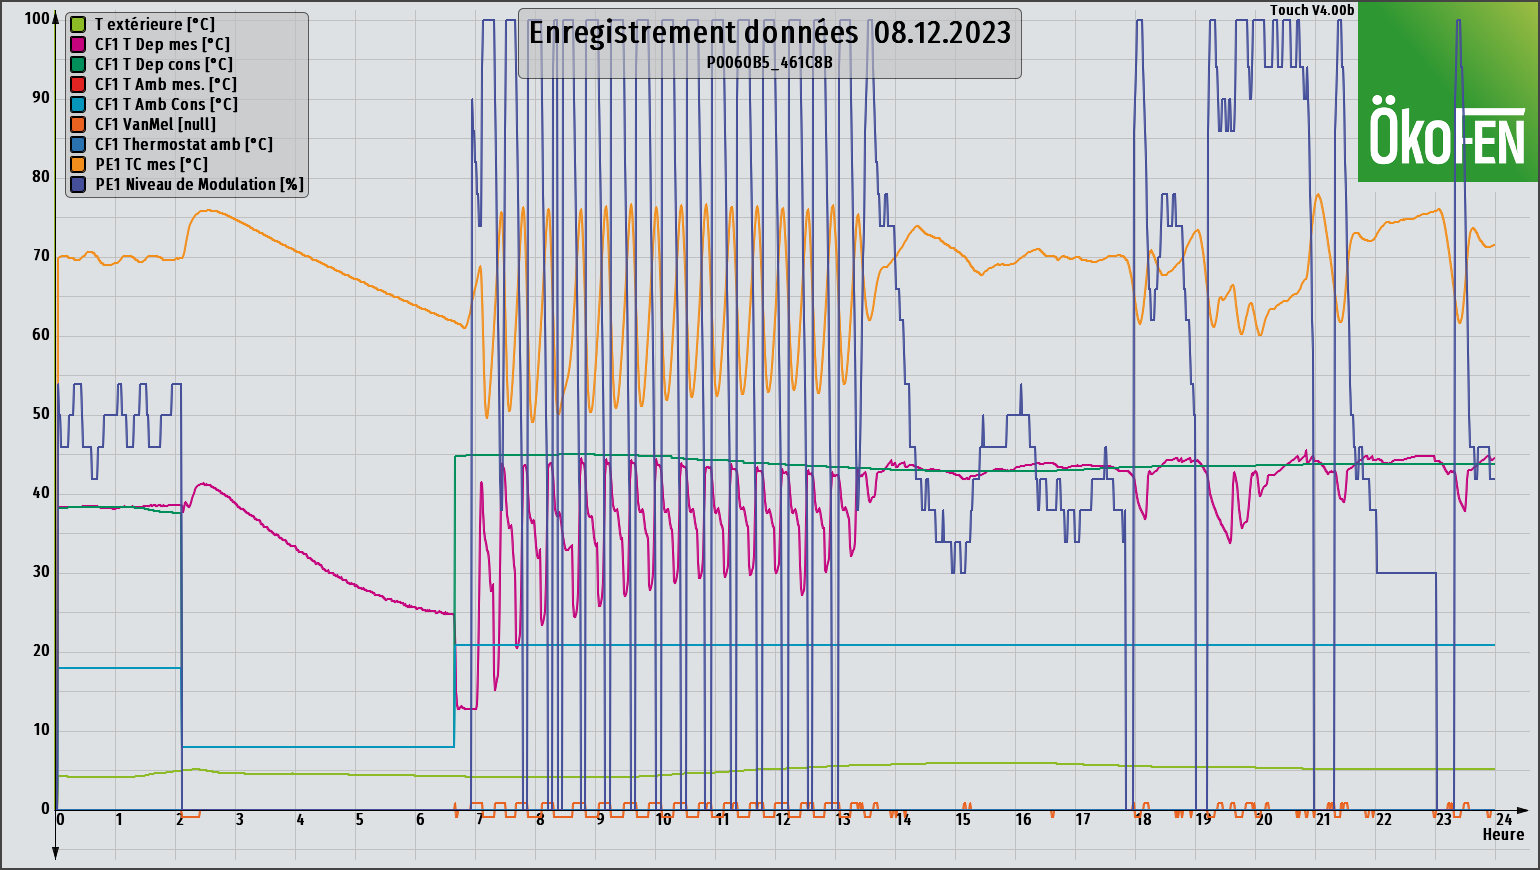Image resolution: width=1540 pixels, height=870 pixels.
Task: Select the 'CF1 Thermostat amb [°C]' label
Action: point(184,144)
